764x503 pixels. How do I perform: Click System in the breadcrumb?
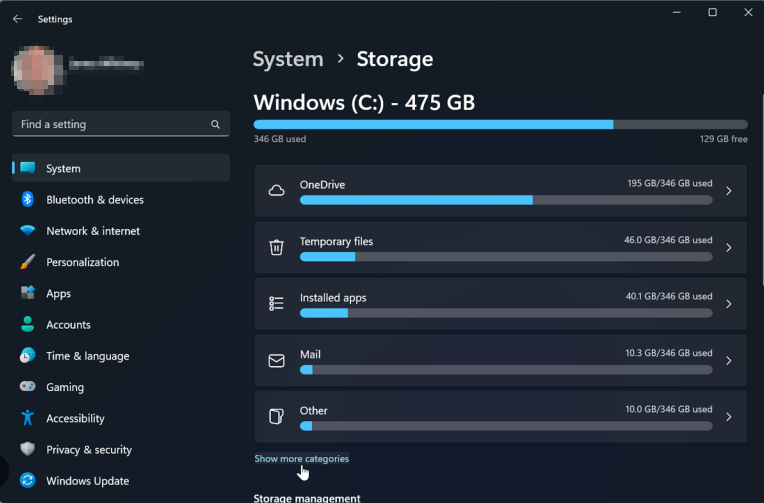coord(288,59)
